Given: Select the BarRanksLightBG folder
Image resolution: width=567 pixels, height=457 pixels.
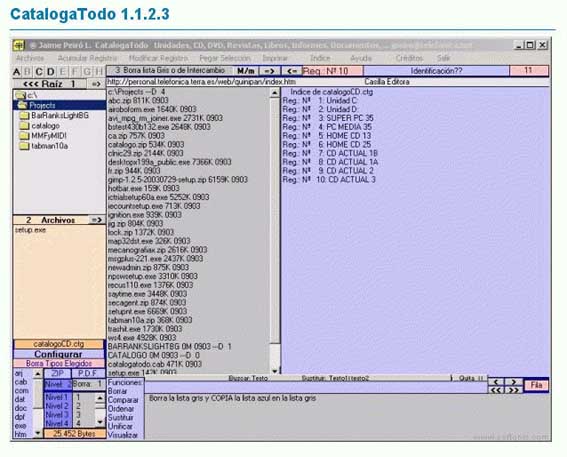Looking at the screenshot, I should click(x=54, y=116).
